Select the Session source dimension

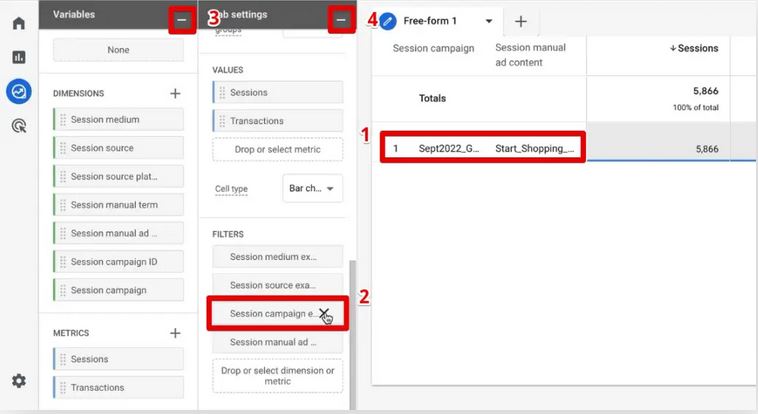(x=118, y=148)
